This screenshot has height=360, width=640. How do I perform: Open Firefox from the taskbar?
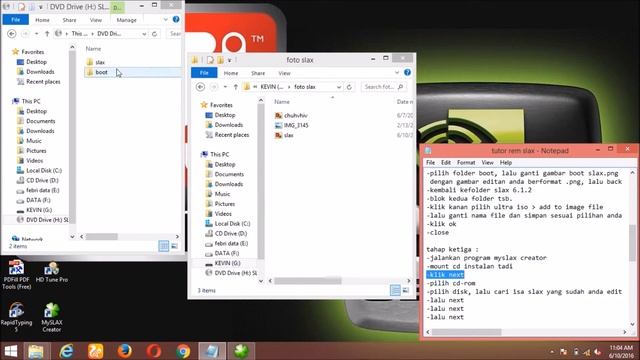(x=124, y=351)
